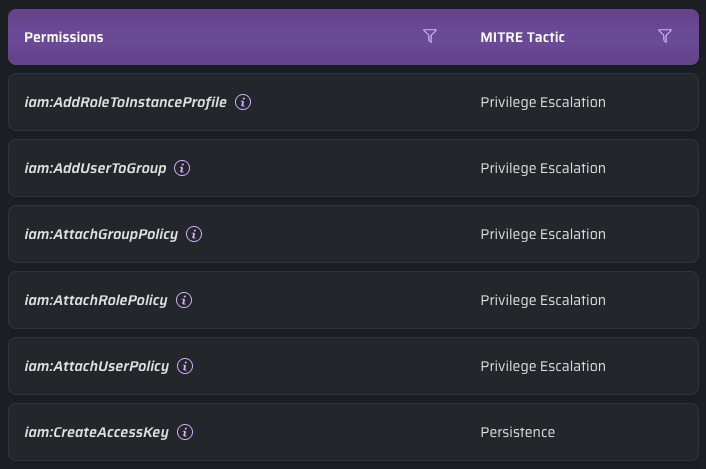Screen dimensions: 706x469
Task: Click Privilege Escalation in the AddRoleToInstanceProfile row
Action: (543, 102)
